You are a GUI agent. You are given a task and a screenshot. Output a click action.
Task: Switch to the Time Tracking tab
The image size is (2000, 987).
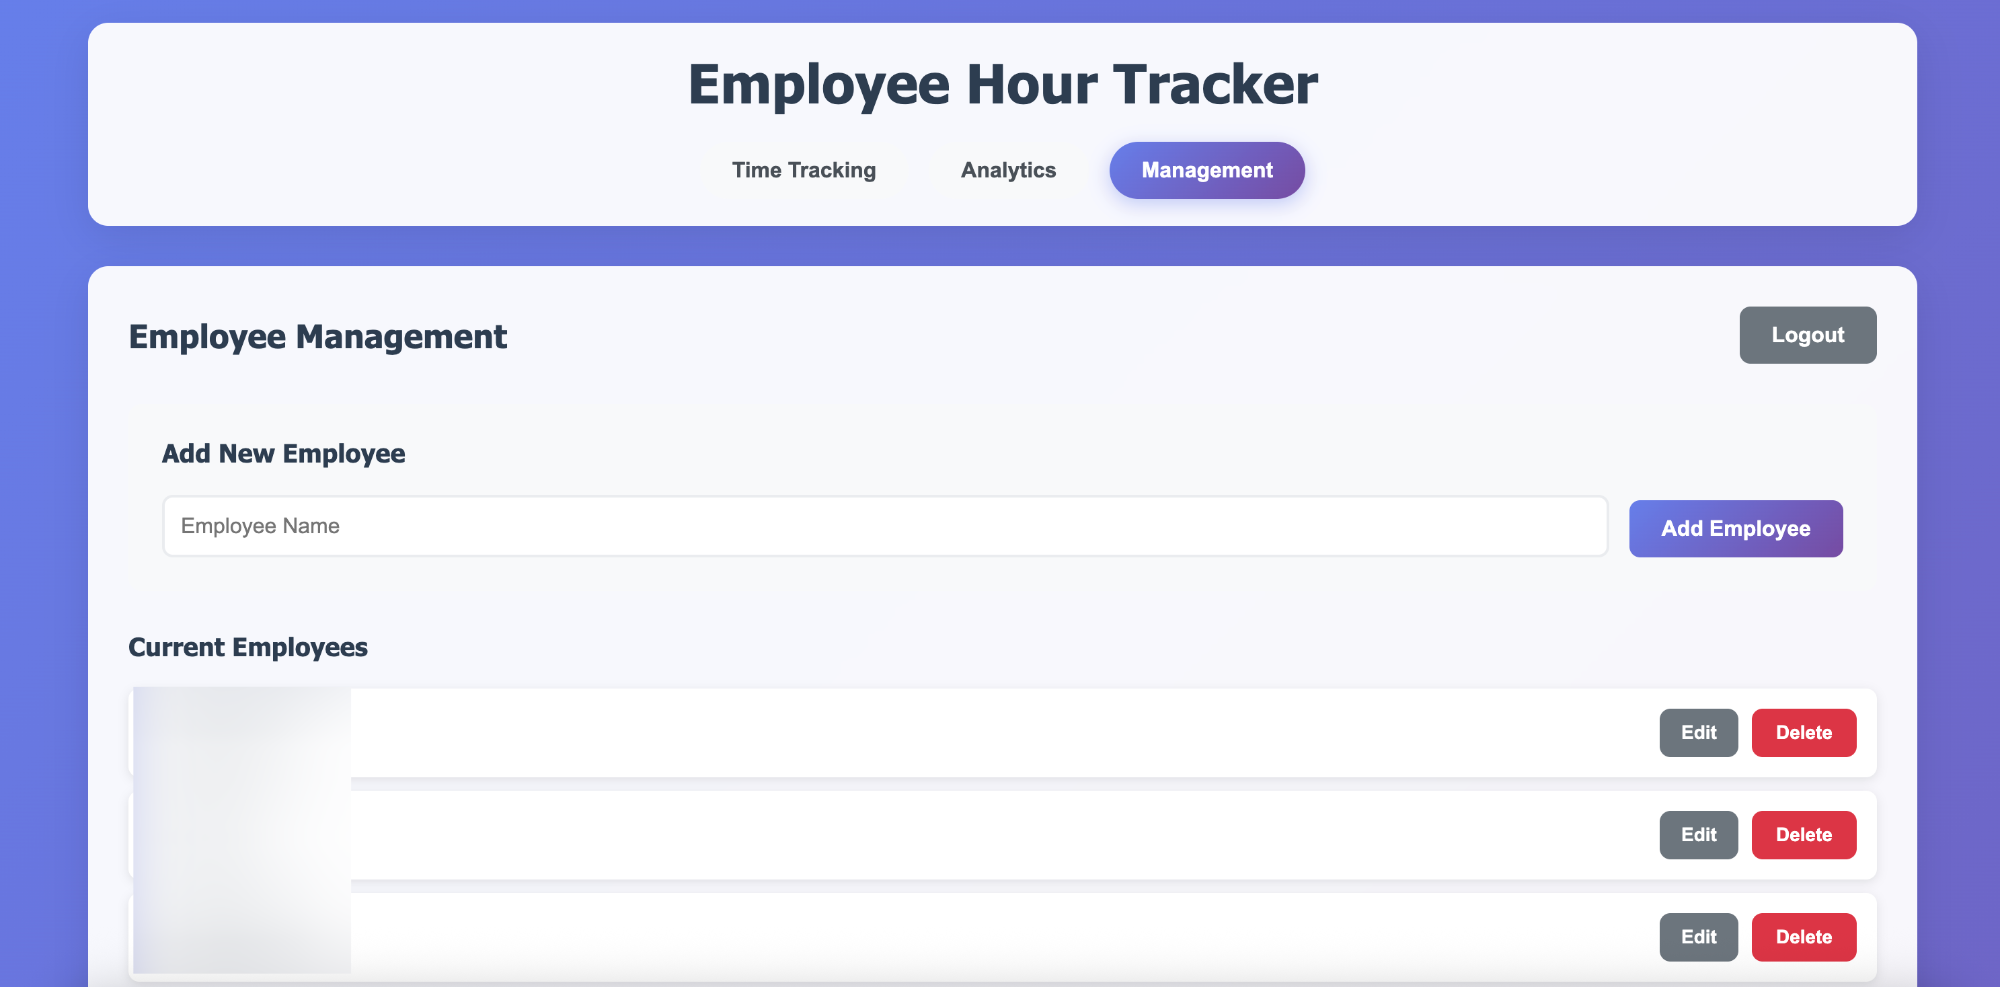tap(803, 170)
